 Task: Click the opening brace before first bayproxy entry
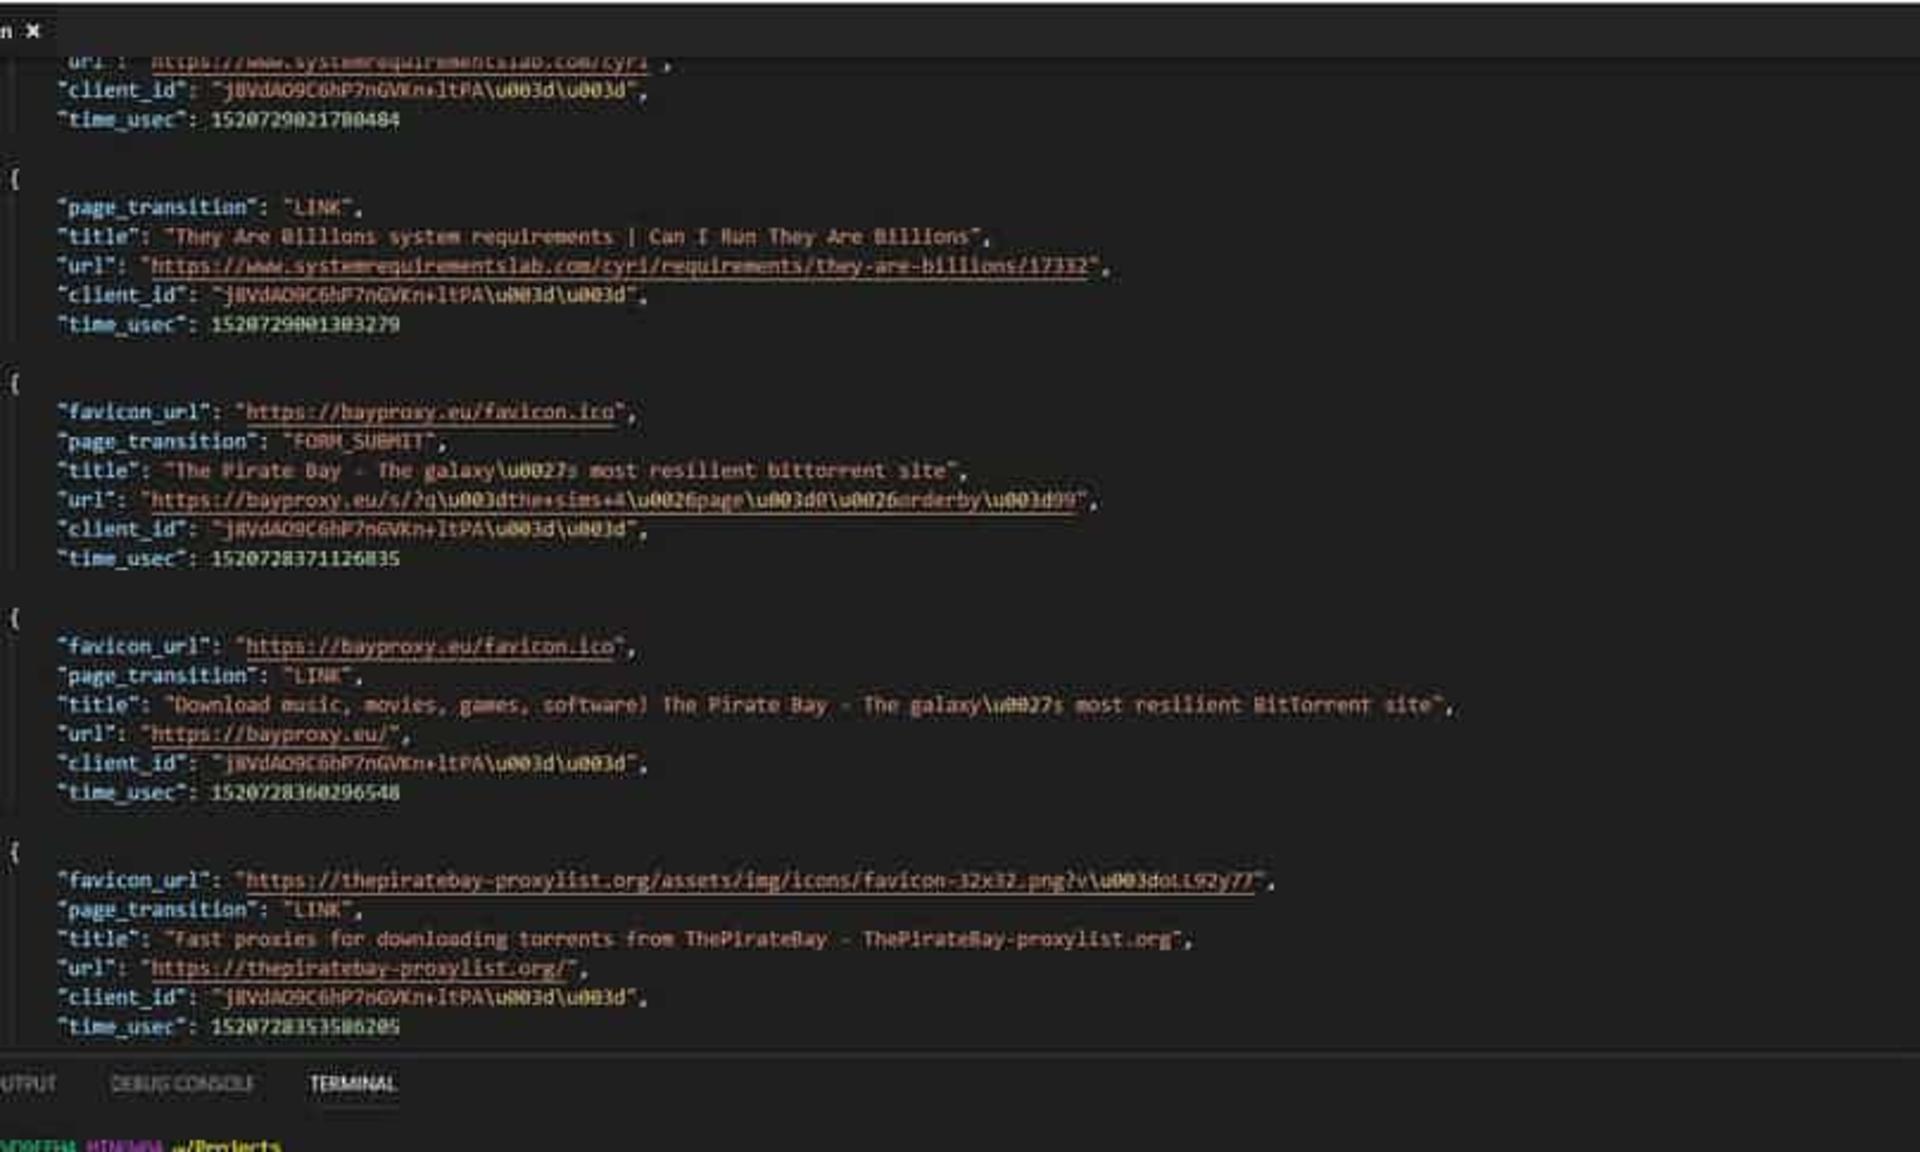point(14,383)
